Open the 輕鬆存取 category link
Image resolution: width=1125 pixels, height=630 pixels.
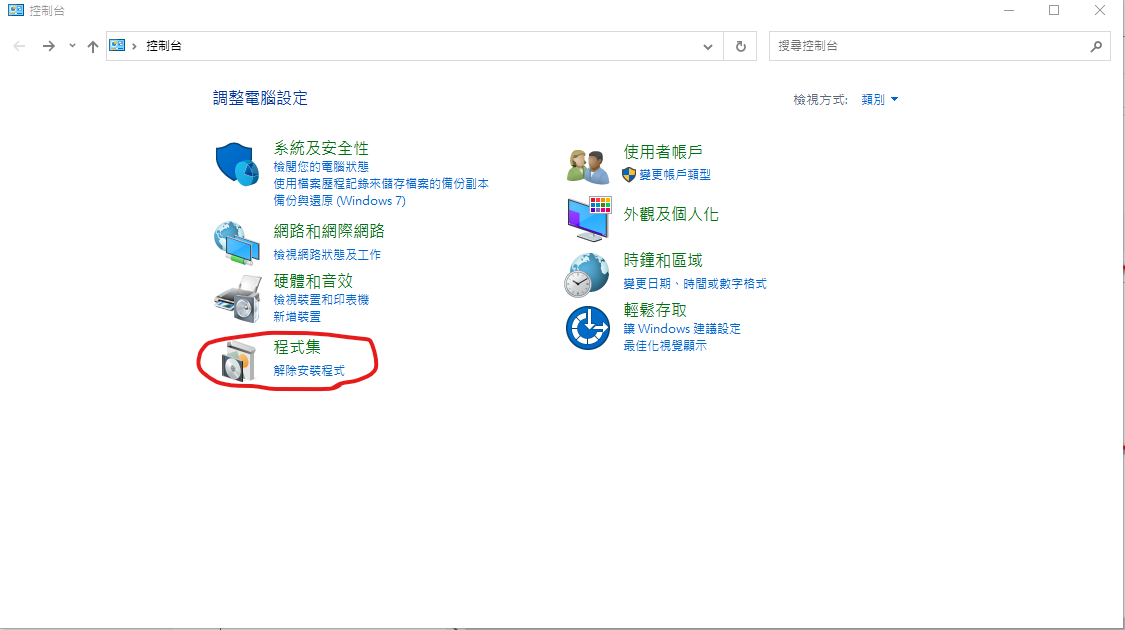(655, 310)
